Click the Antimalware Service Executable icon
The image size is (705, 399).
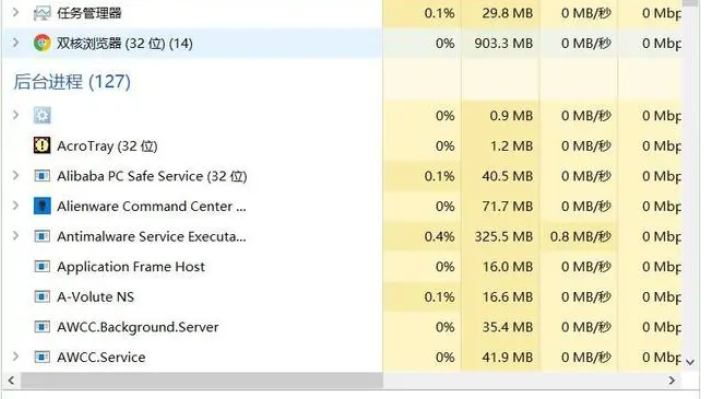pos(42,236)
